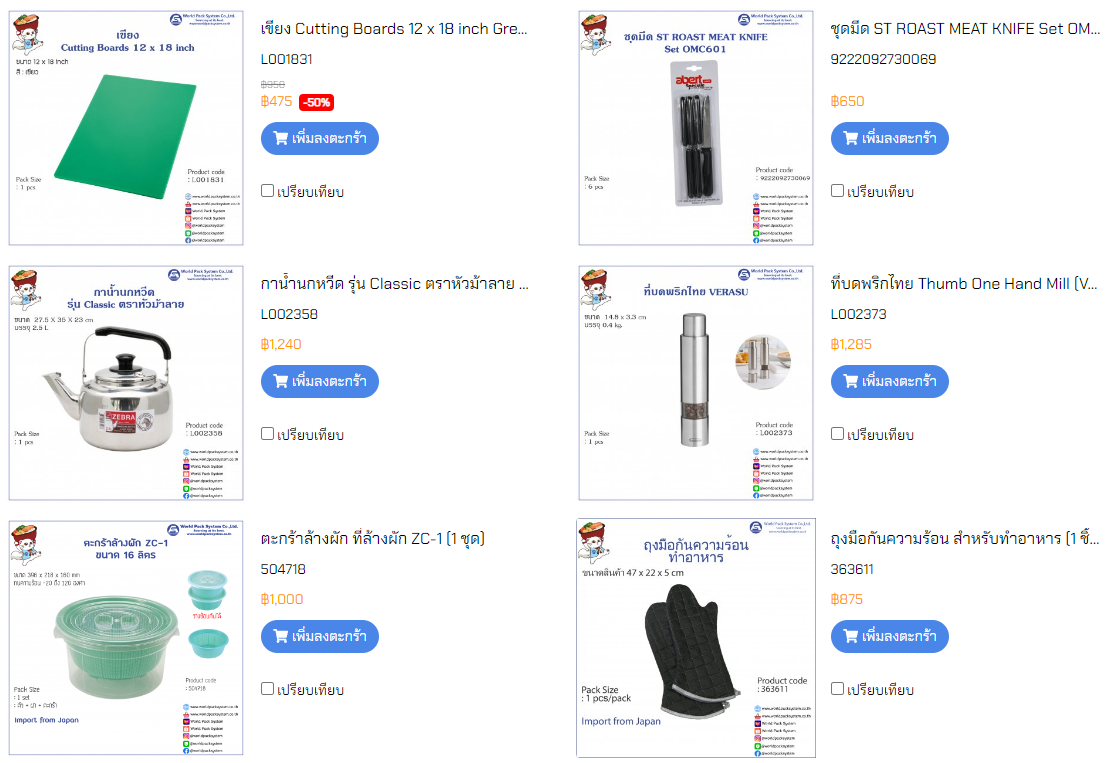Click cart icon for heat-resistant glove 363611

click(x=850, y=636)
